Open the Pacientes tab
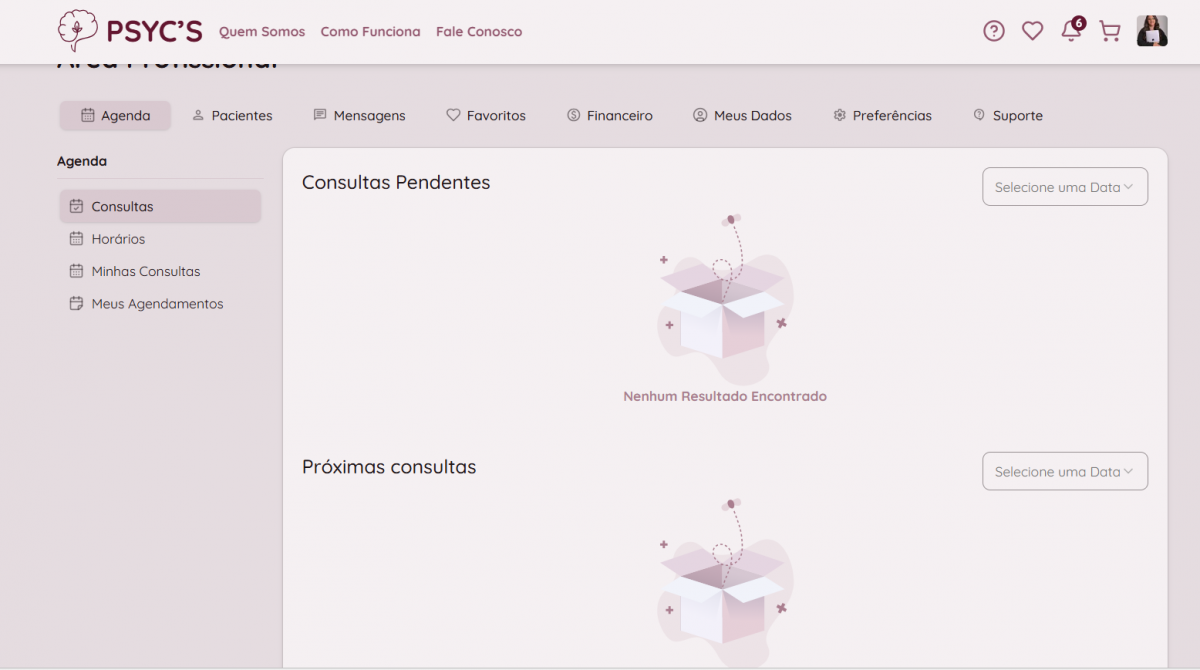1200x670 pixels. point(232,116)
